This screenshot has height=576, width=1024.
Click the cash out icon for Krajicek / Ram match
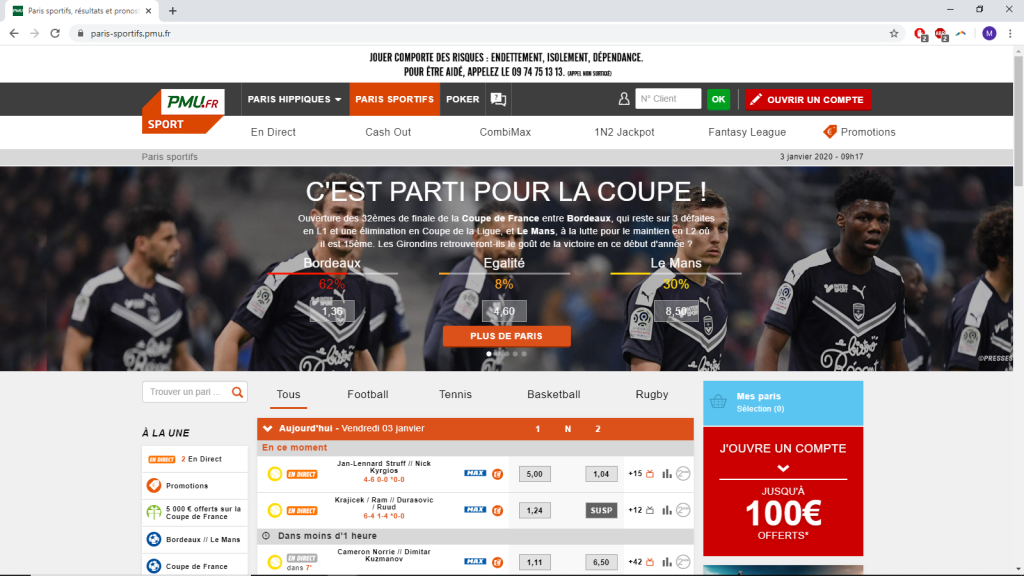coord(498,511)
